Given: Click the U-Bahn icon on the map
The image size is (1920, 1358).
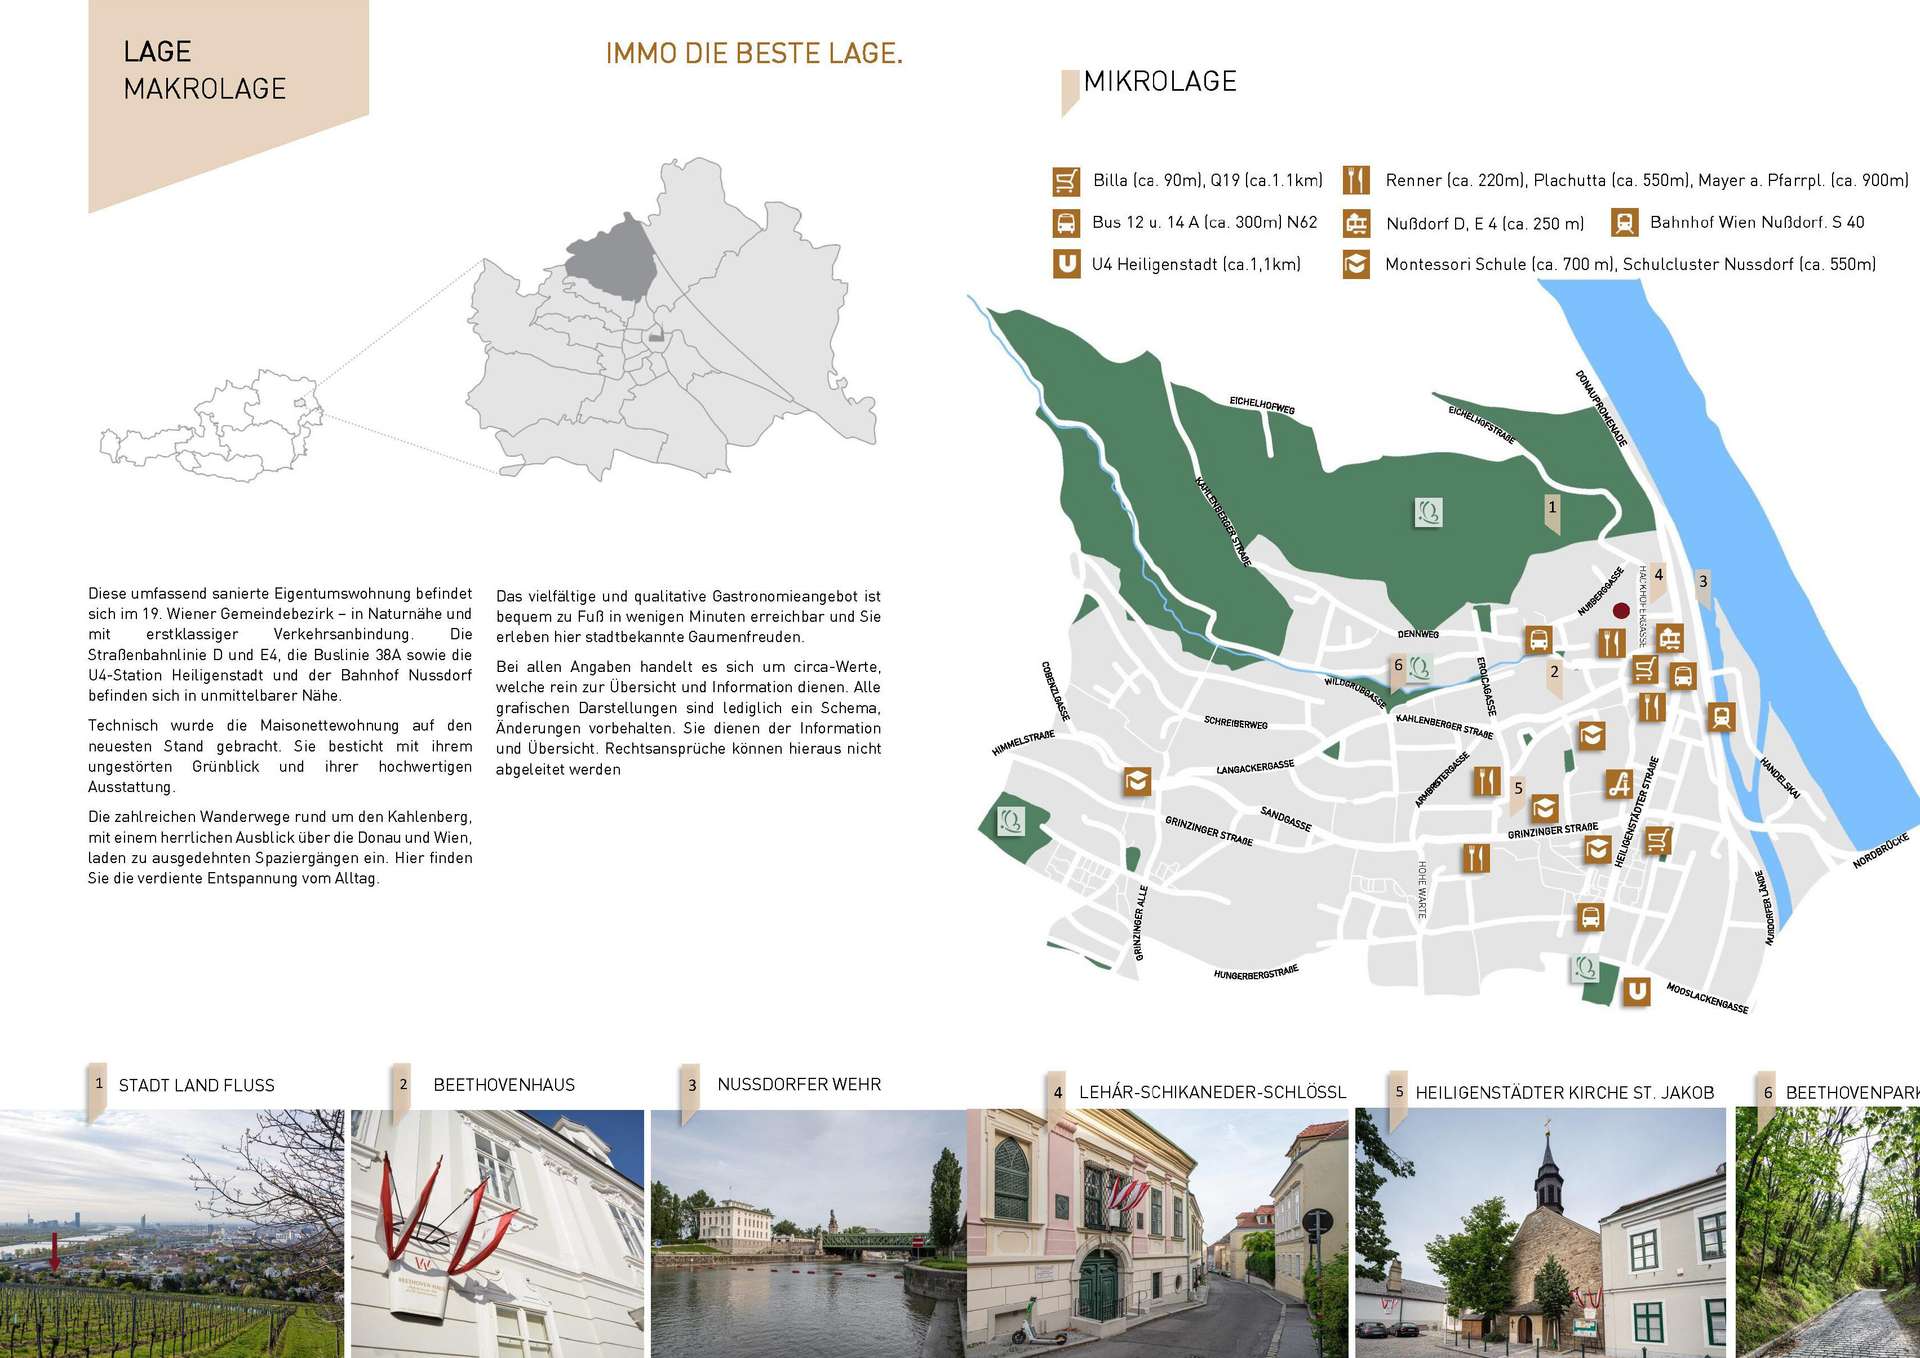Looking at the screenshot, I should click(x=1635, y=991).
